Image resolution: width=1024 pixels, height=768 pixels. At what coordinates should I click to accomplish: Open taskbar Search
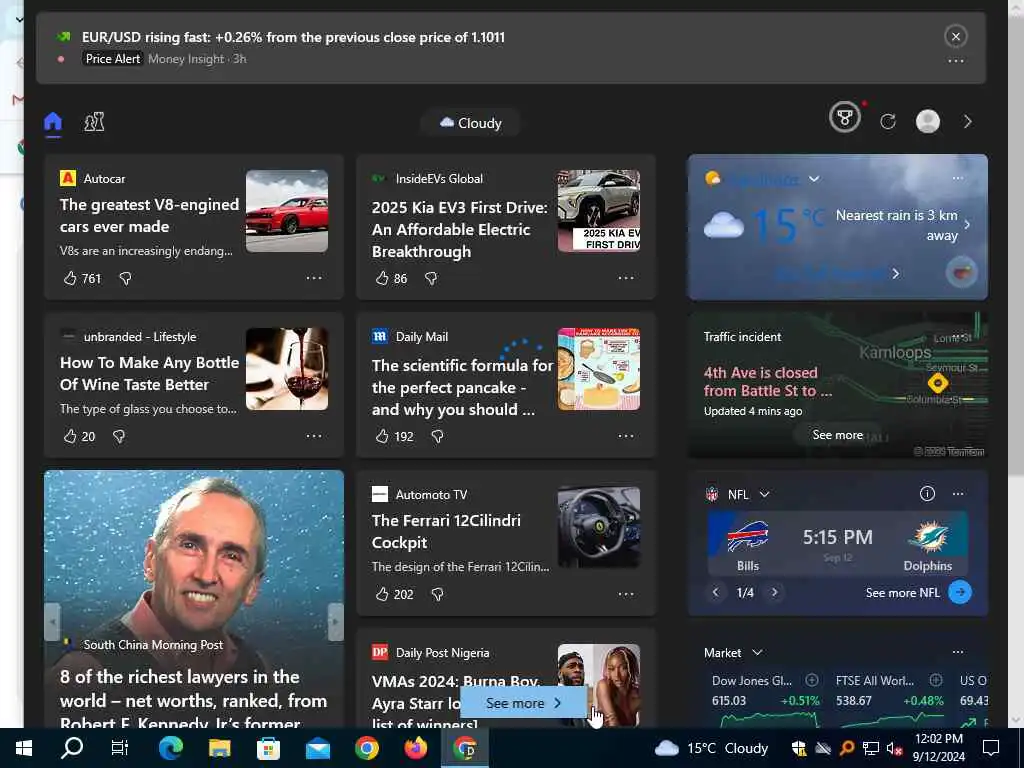click(72, 748)
